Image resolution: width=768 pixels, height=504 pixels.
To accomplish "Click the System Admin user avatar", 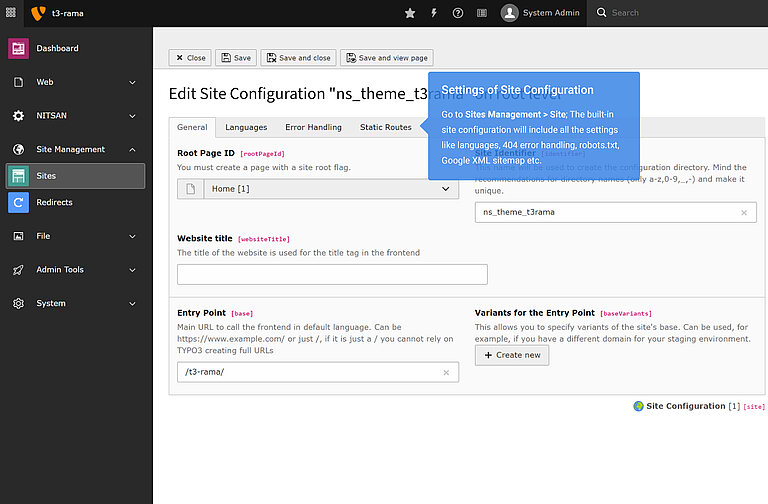I will [510, 13].
